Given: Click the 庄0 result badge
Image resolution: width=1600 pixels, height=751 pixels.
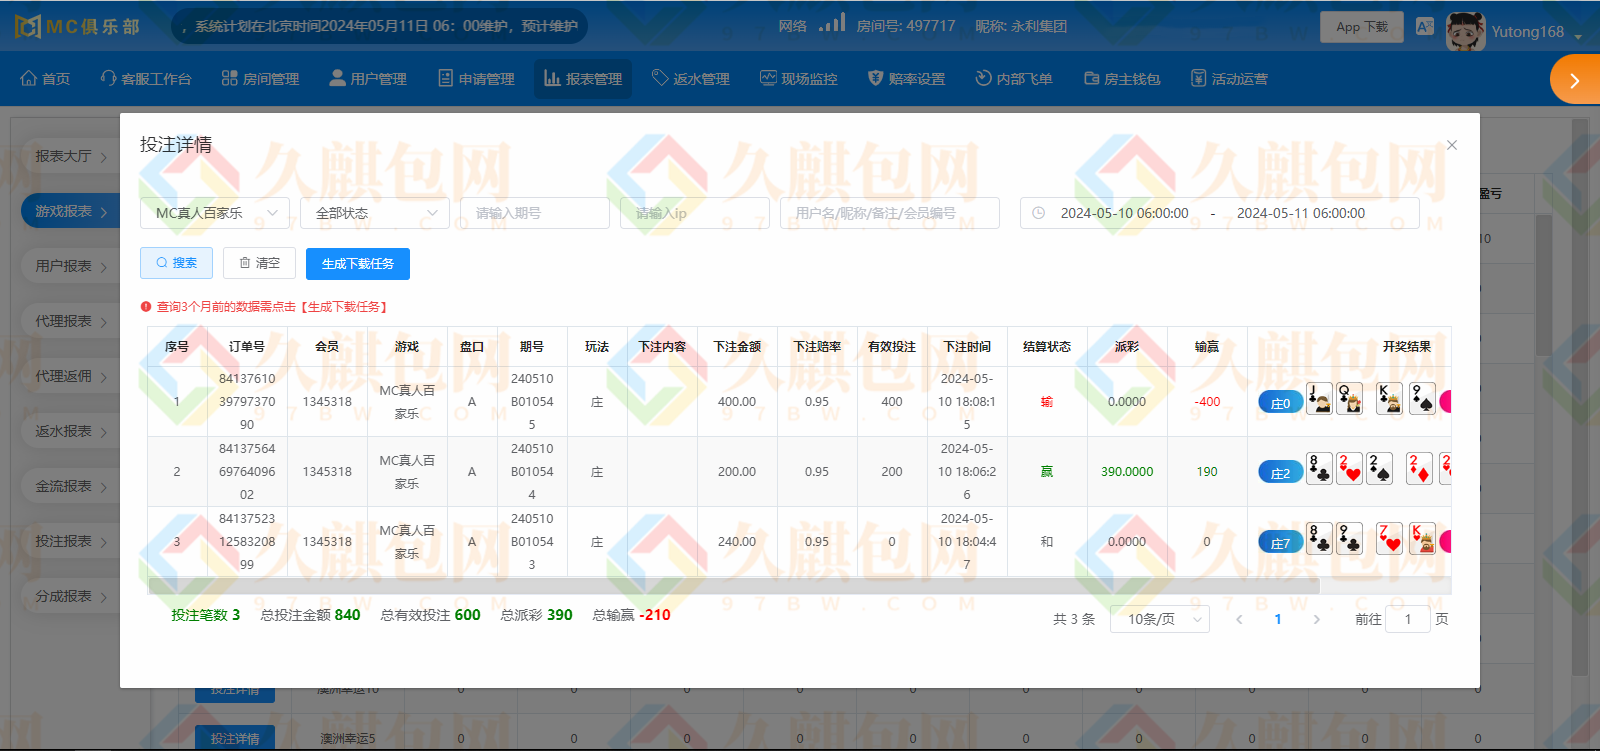Looking at the screenshot, I should pyautogui.click(x=1280, y=402).
